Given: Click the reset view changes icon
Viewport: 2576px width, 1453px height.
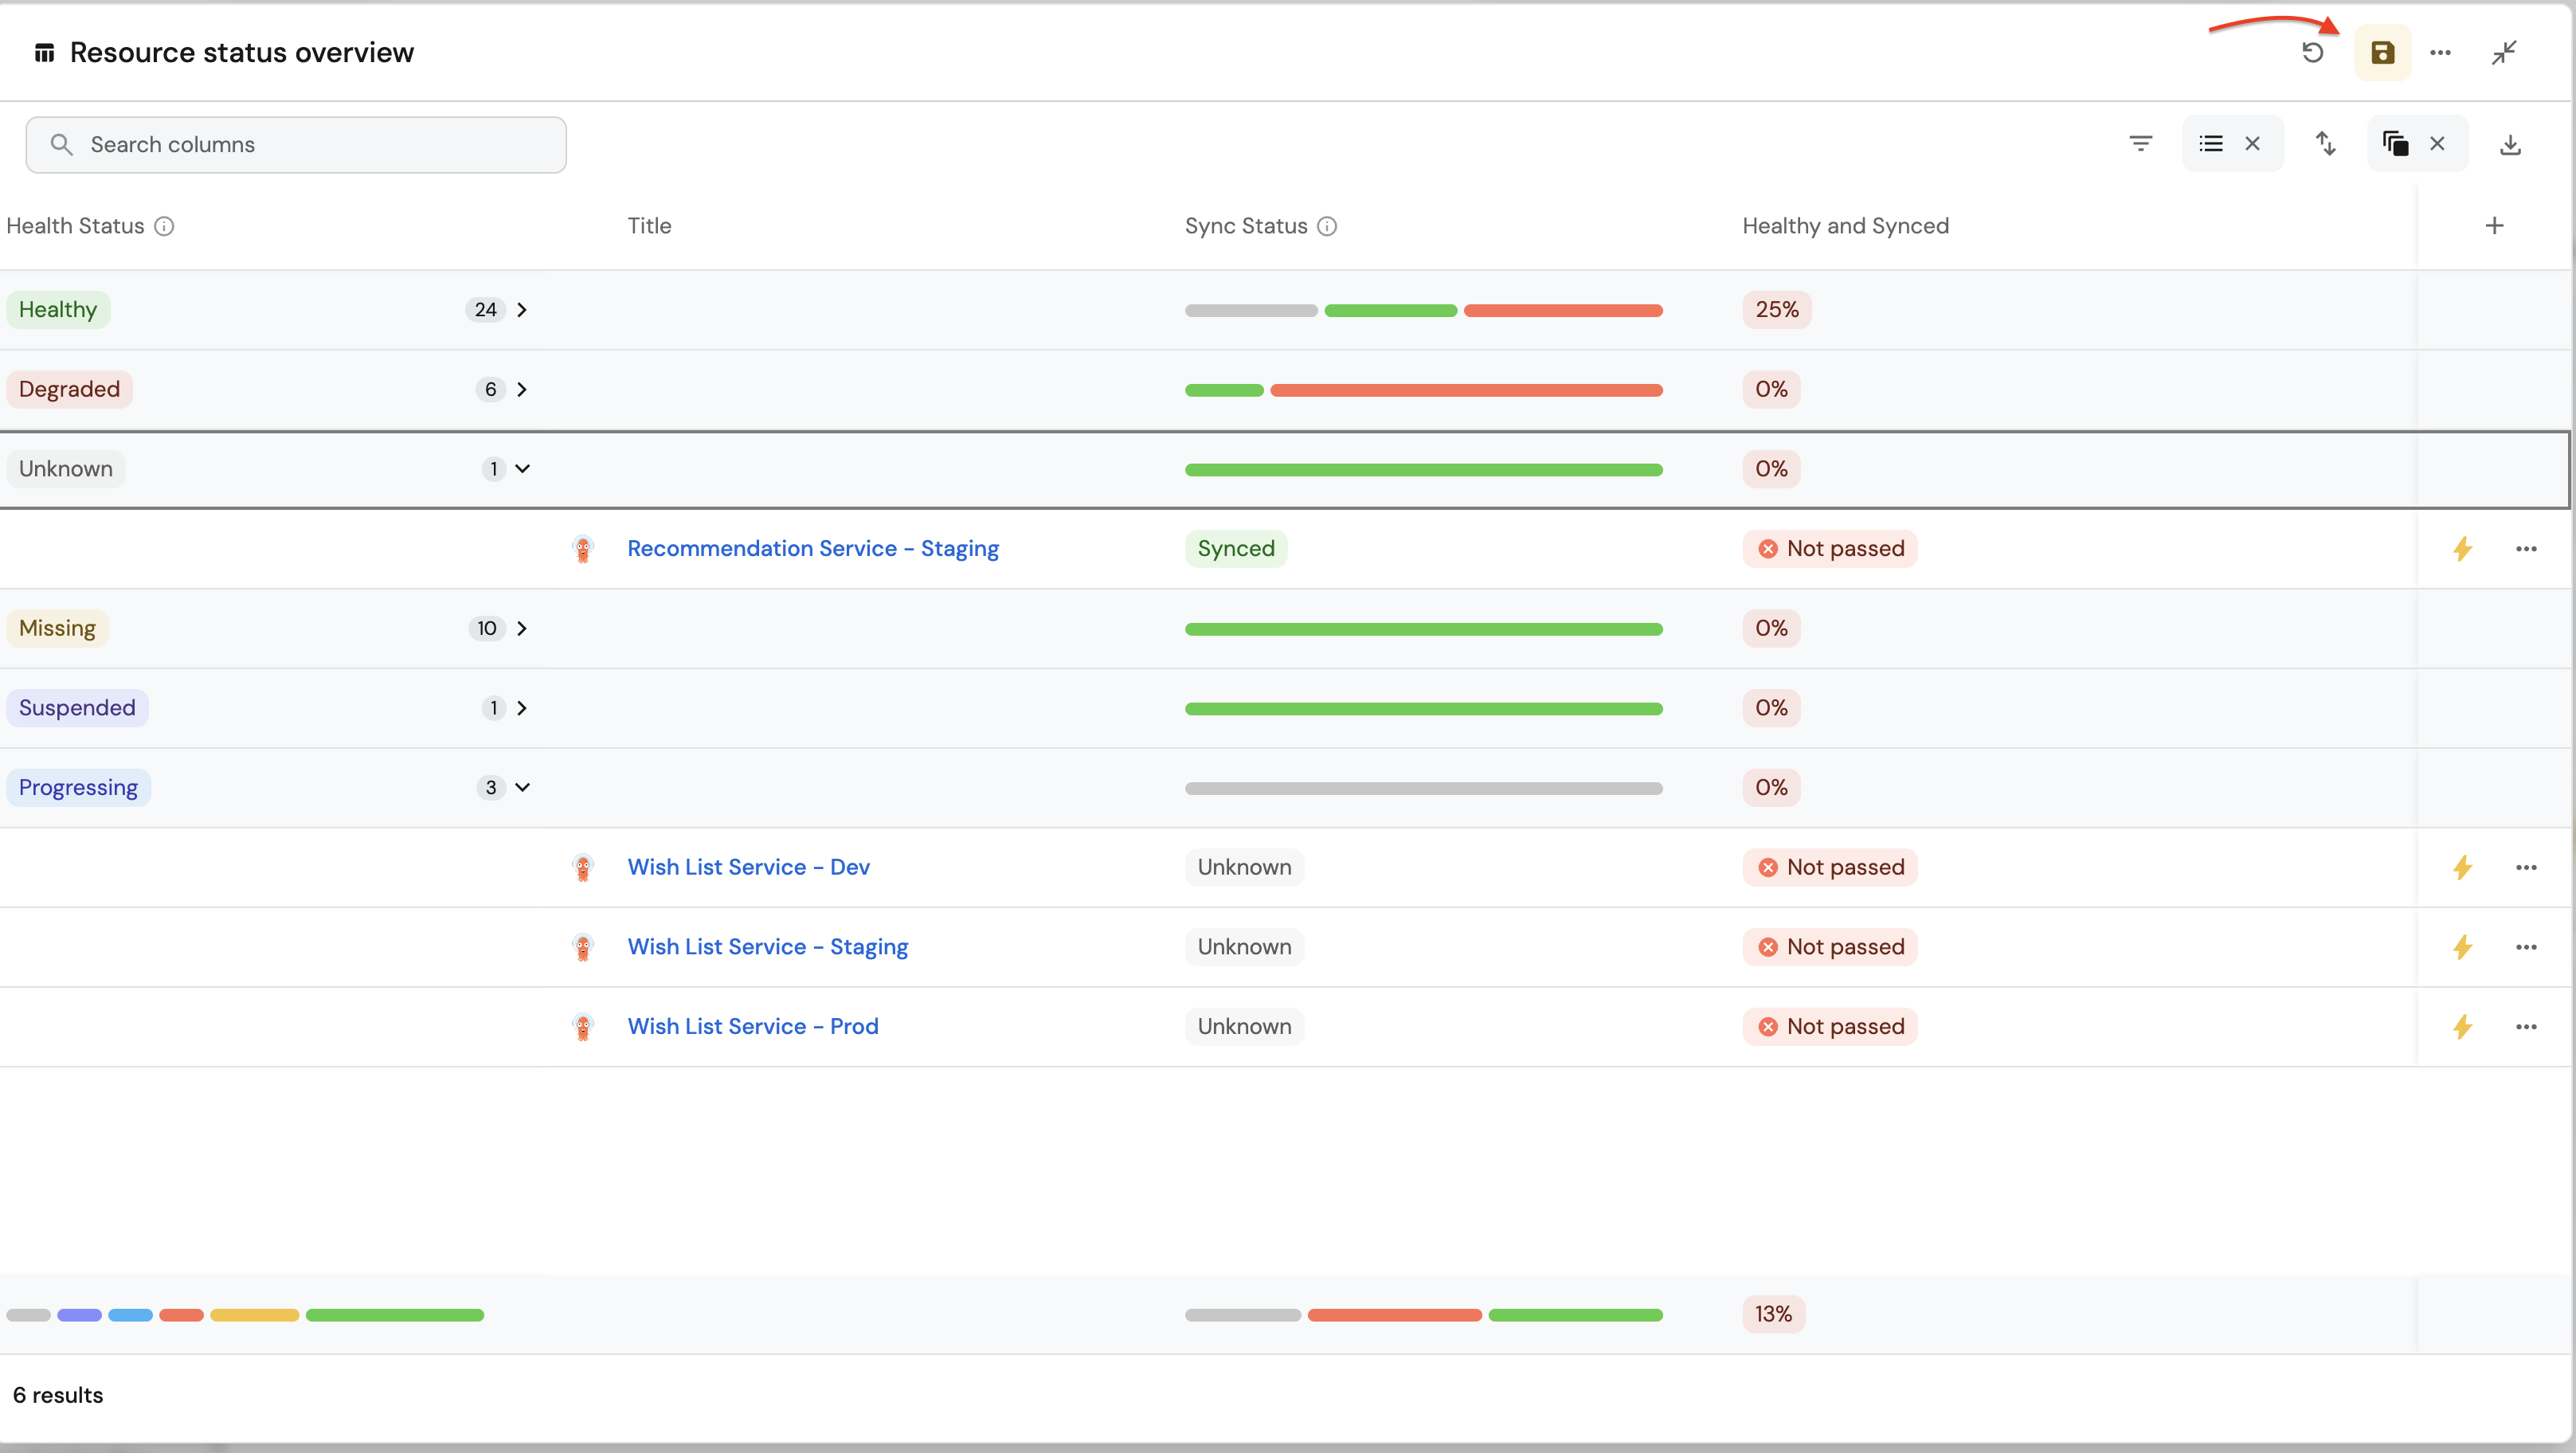Looking at the screenshot, I should tap(2312, 53).
